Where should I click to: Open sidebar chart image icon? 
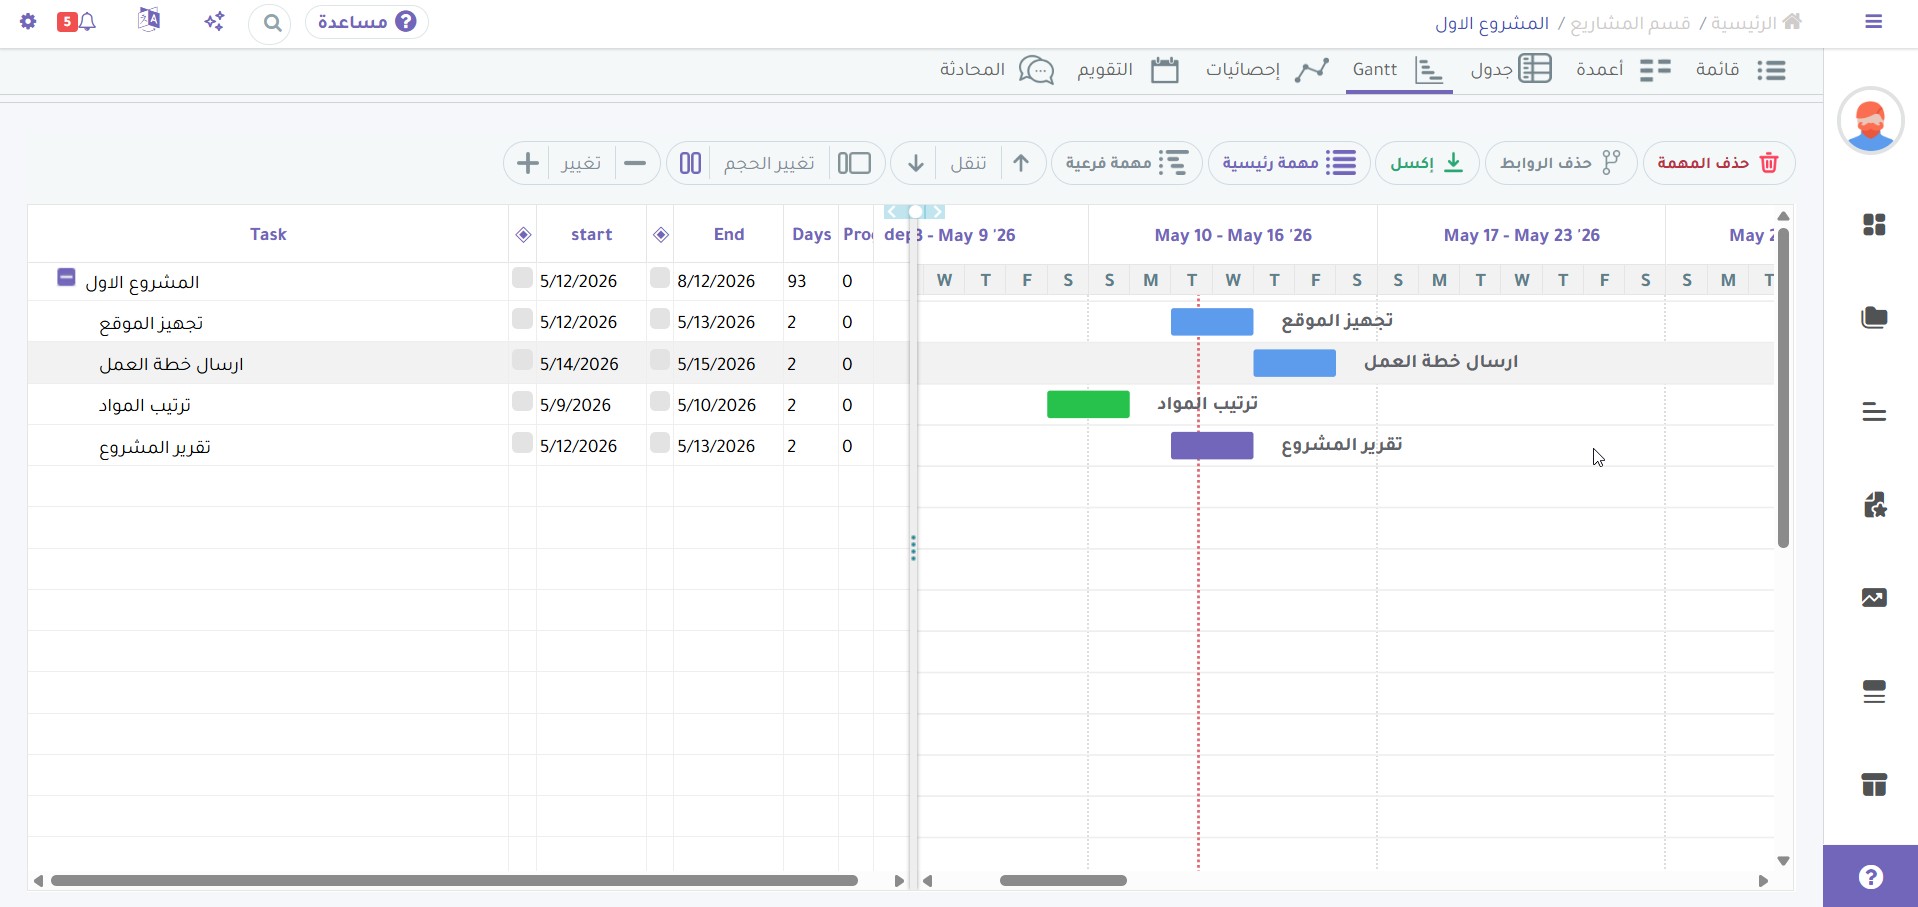pos(1874,598)
